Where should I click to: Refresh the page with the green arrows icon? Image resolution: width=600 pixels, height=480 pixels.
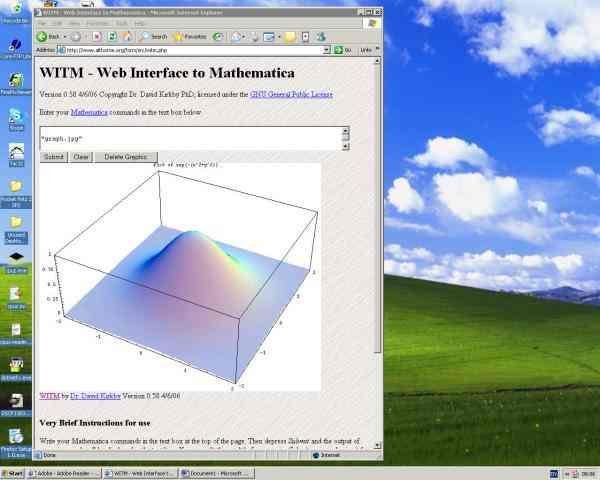pyautogui.click(x=112, y=37)
